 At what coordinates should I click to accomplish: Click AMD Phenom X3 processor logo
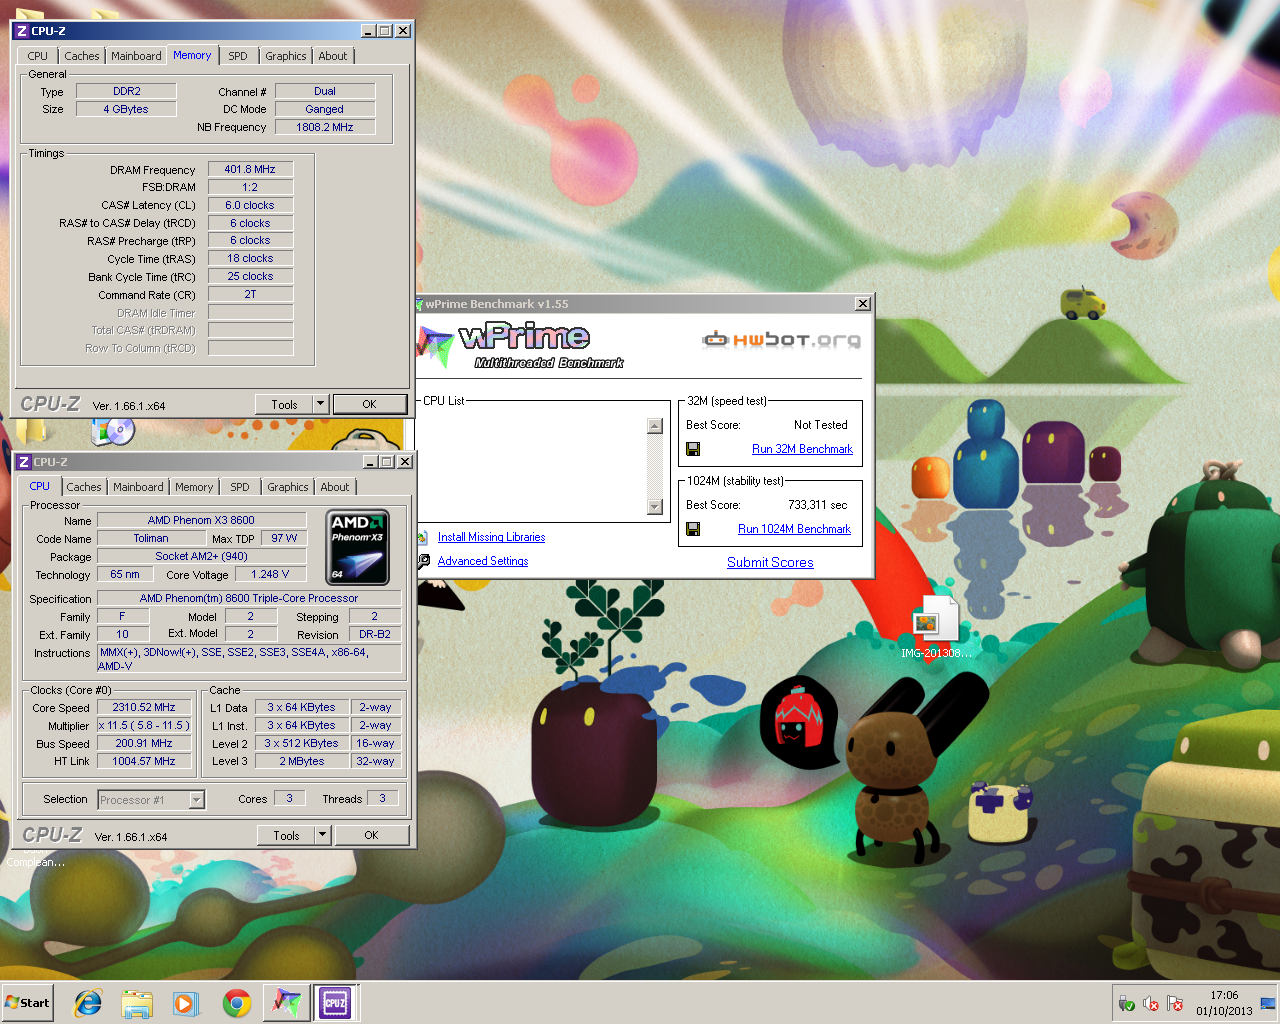(358, 547)
